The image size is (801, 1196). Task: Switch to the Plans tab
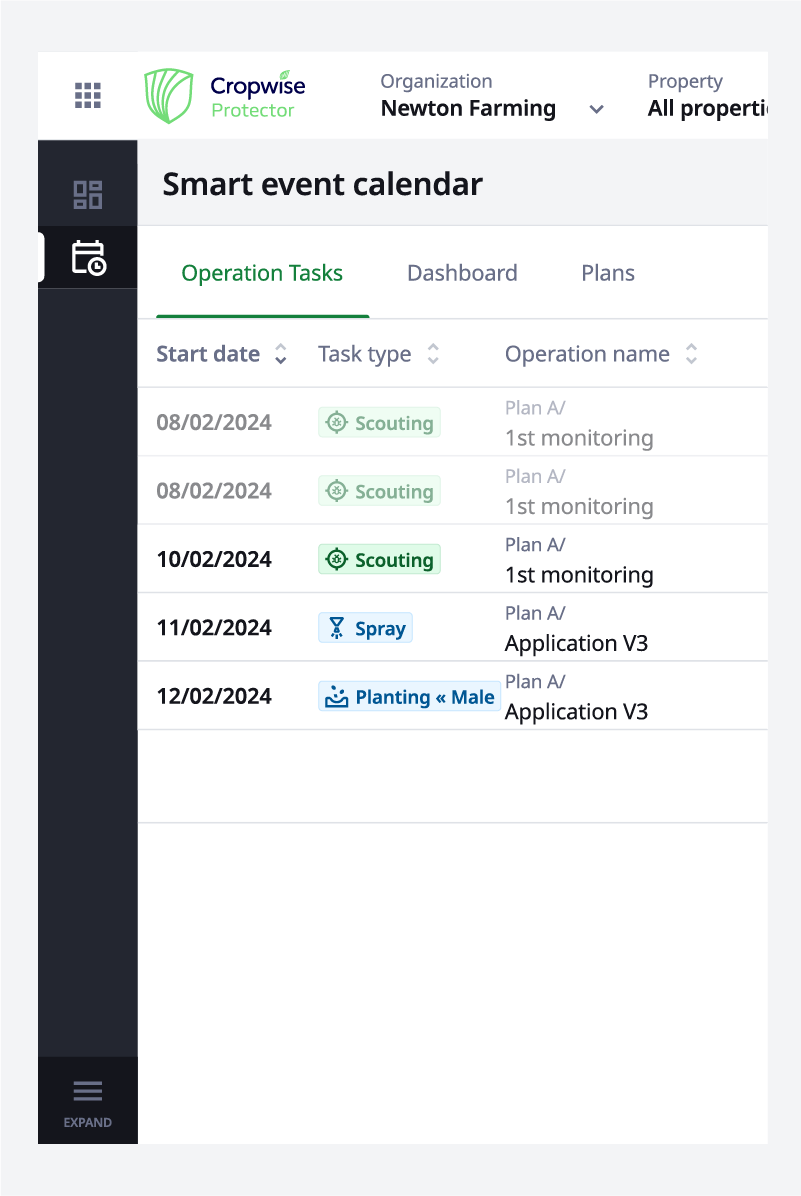pyautogui.click(x=608, y=273)
